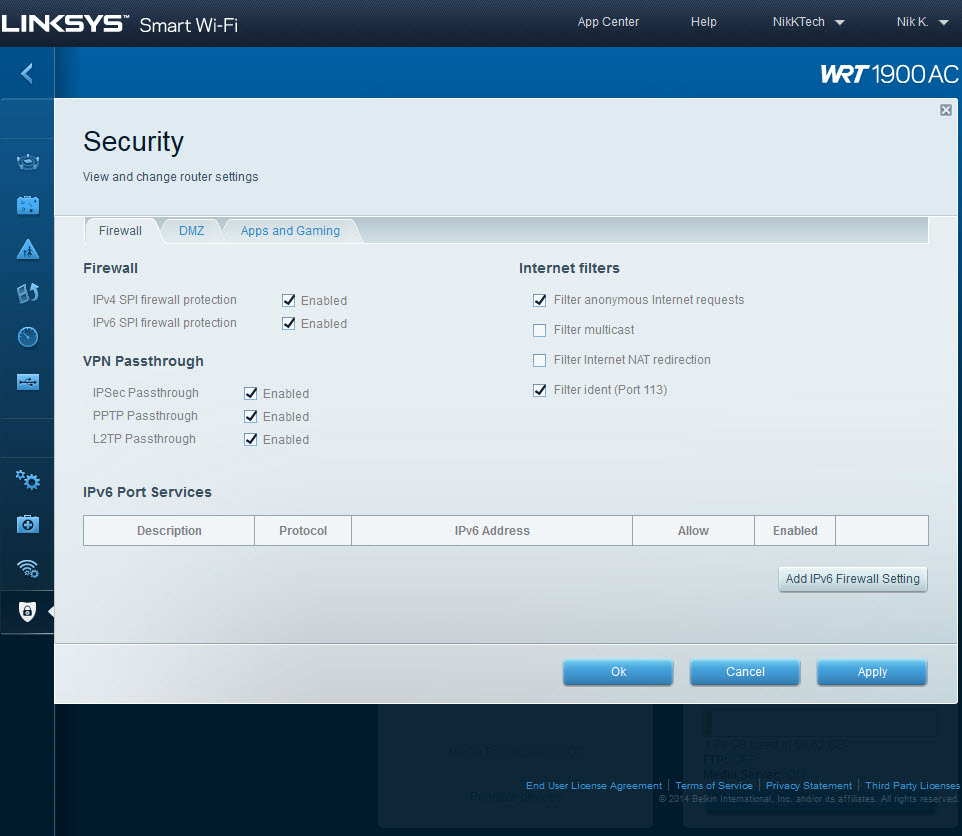Switch to the Apps and Gaming tab

coord(290,231)
